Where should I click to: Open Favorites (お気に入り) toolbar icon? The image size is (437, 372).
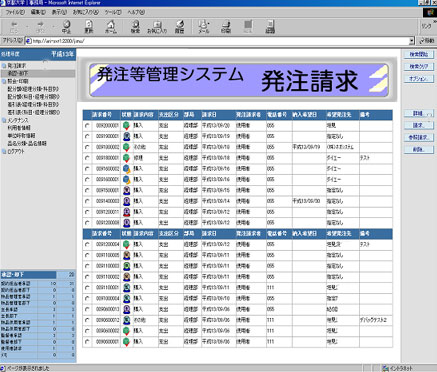click(157, 26)
